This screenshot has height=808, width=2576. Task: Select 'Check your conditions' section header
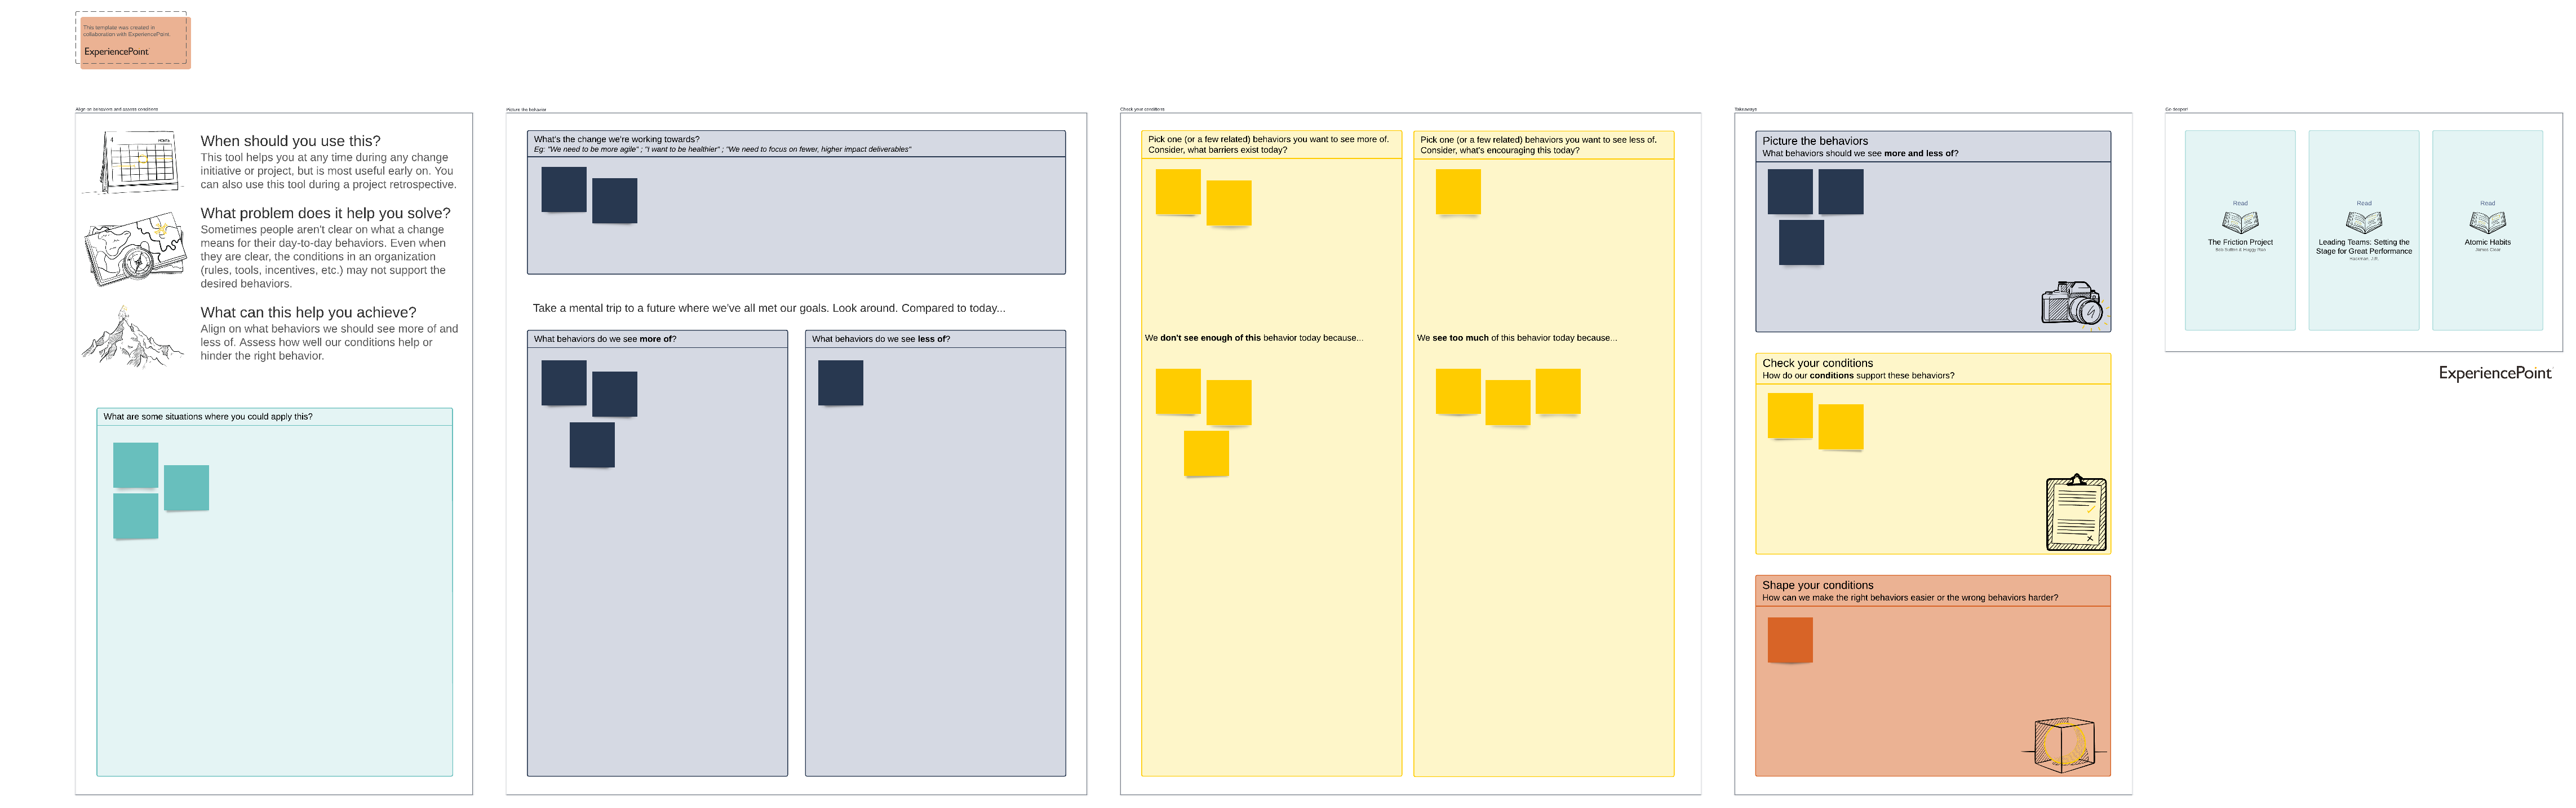click(x=1817, y=363)
